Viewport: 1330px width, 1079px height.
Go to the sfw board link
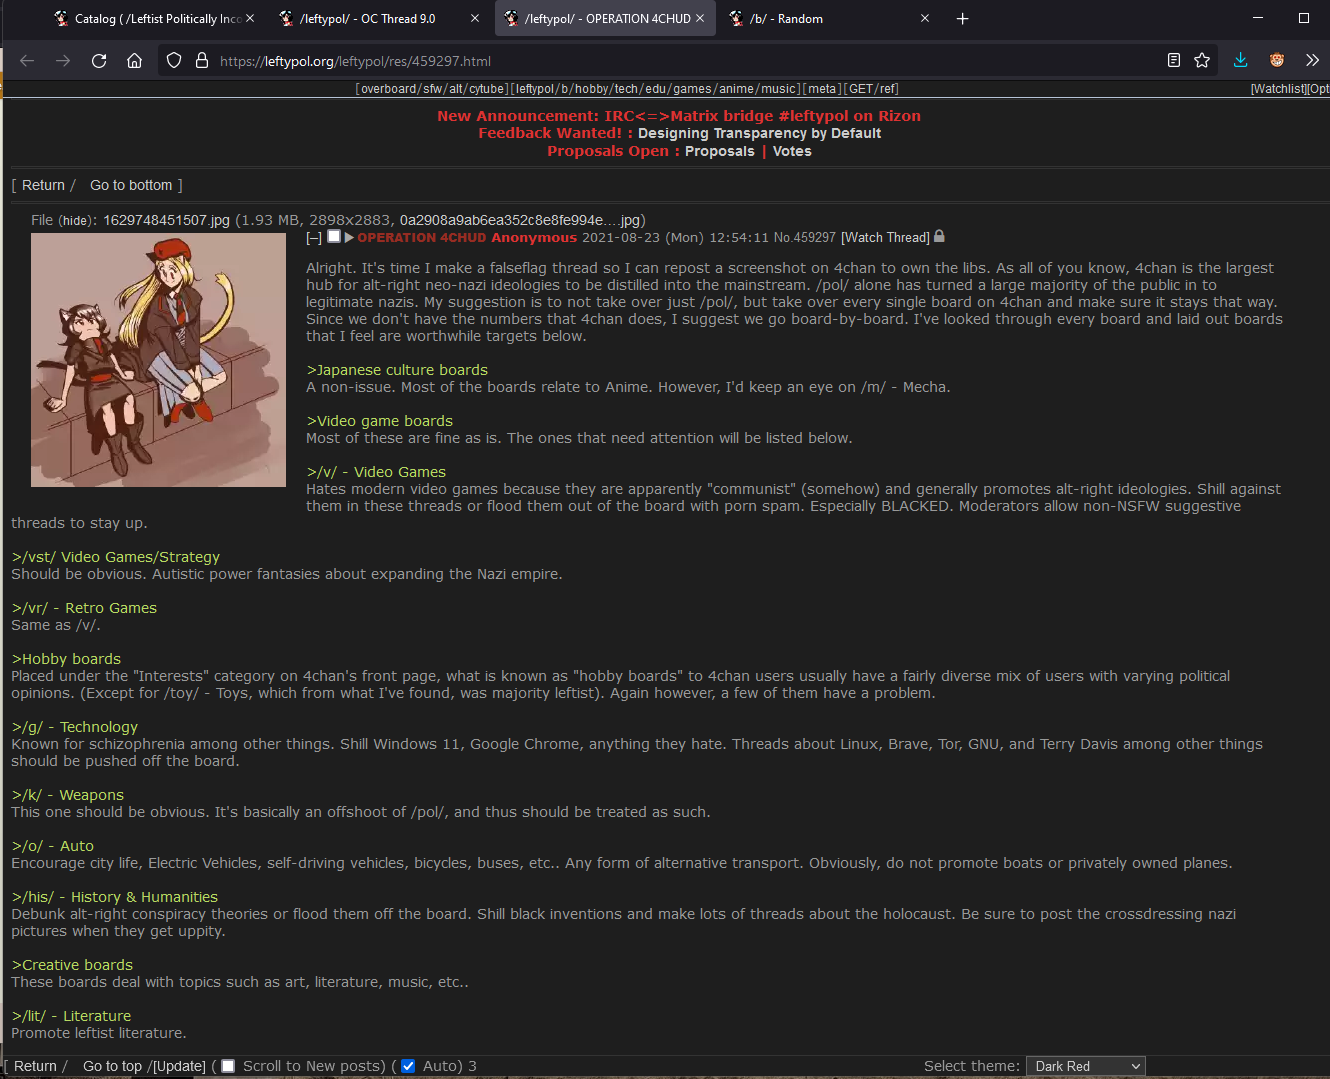coord(433,89)
